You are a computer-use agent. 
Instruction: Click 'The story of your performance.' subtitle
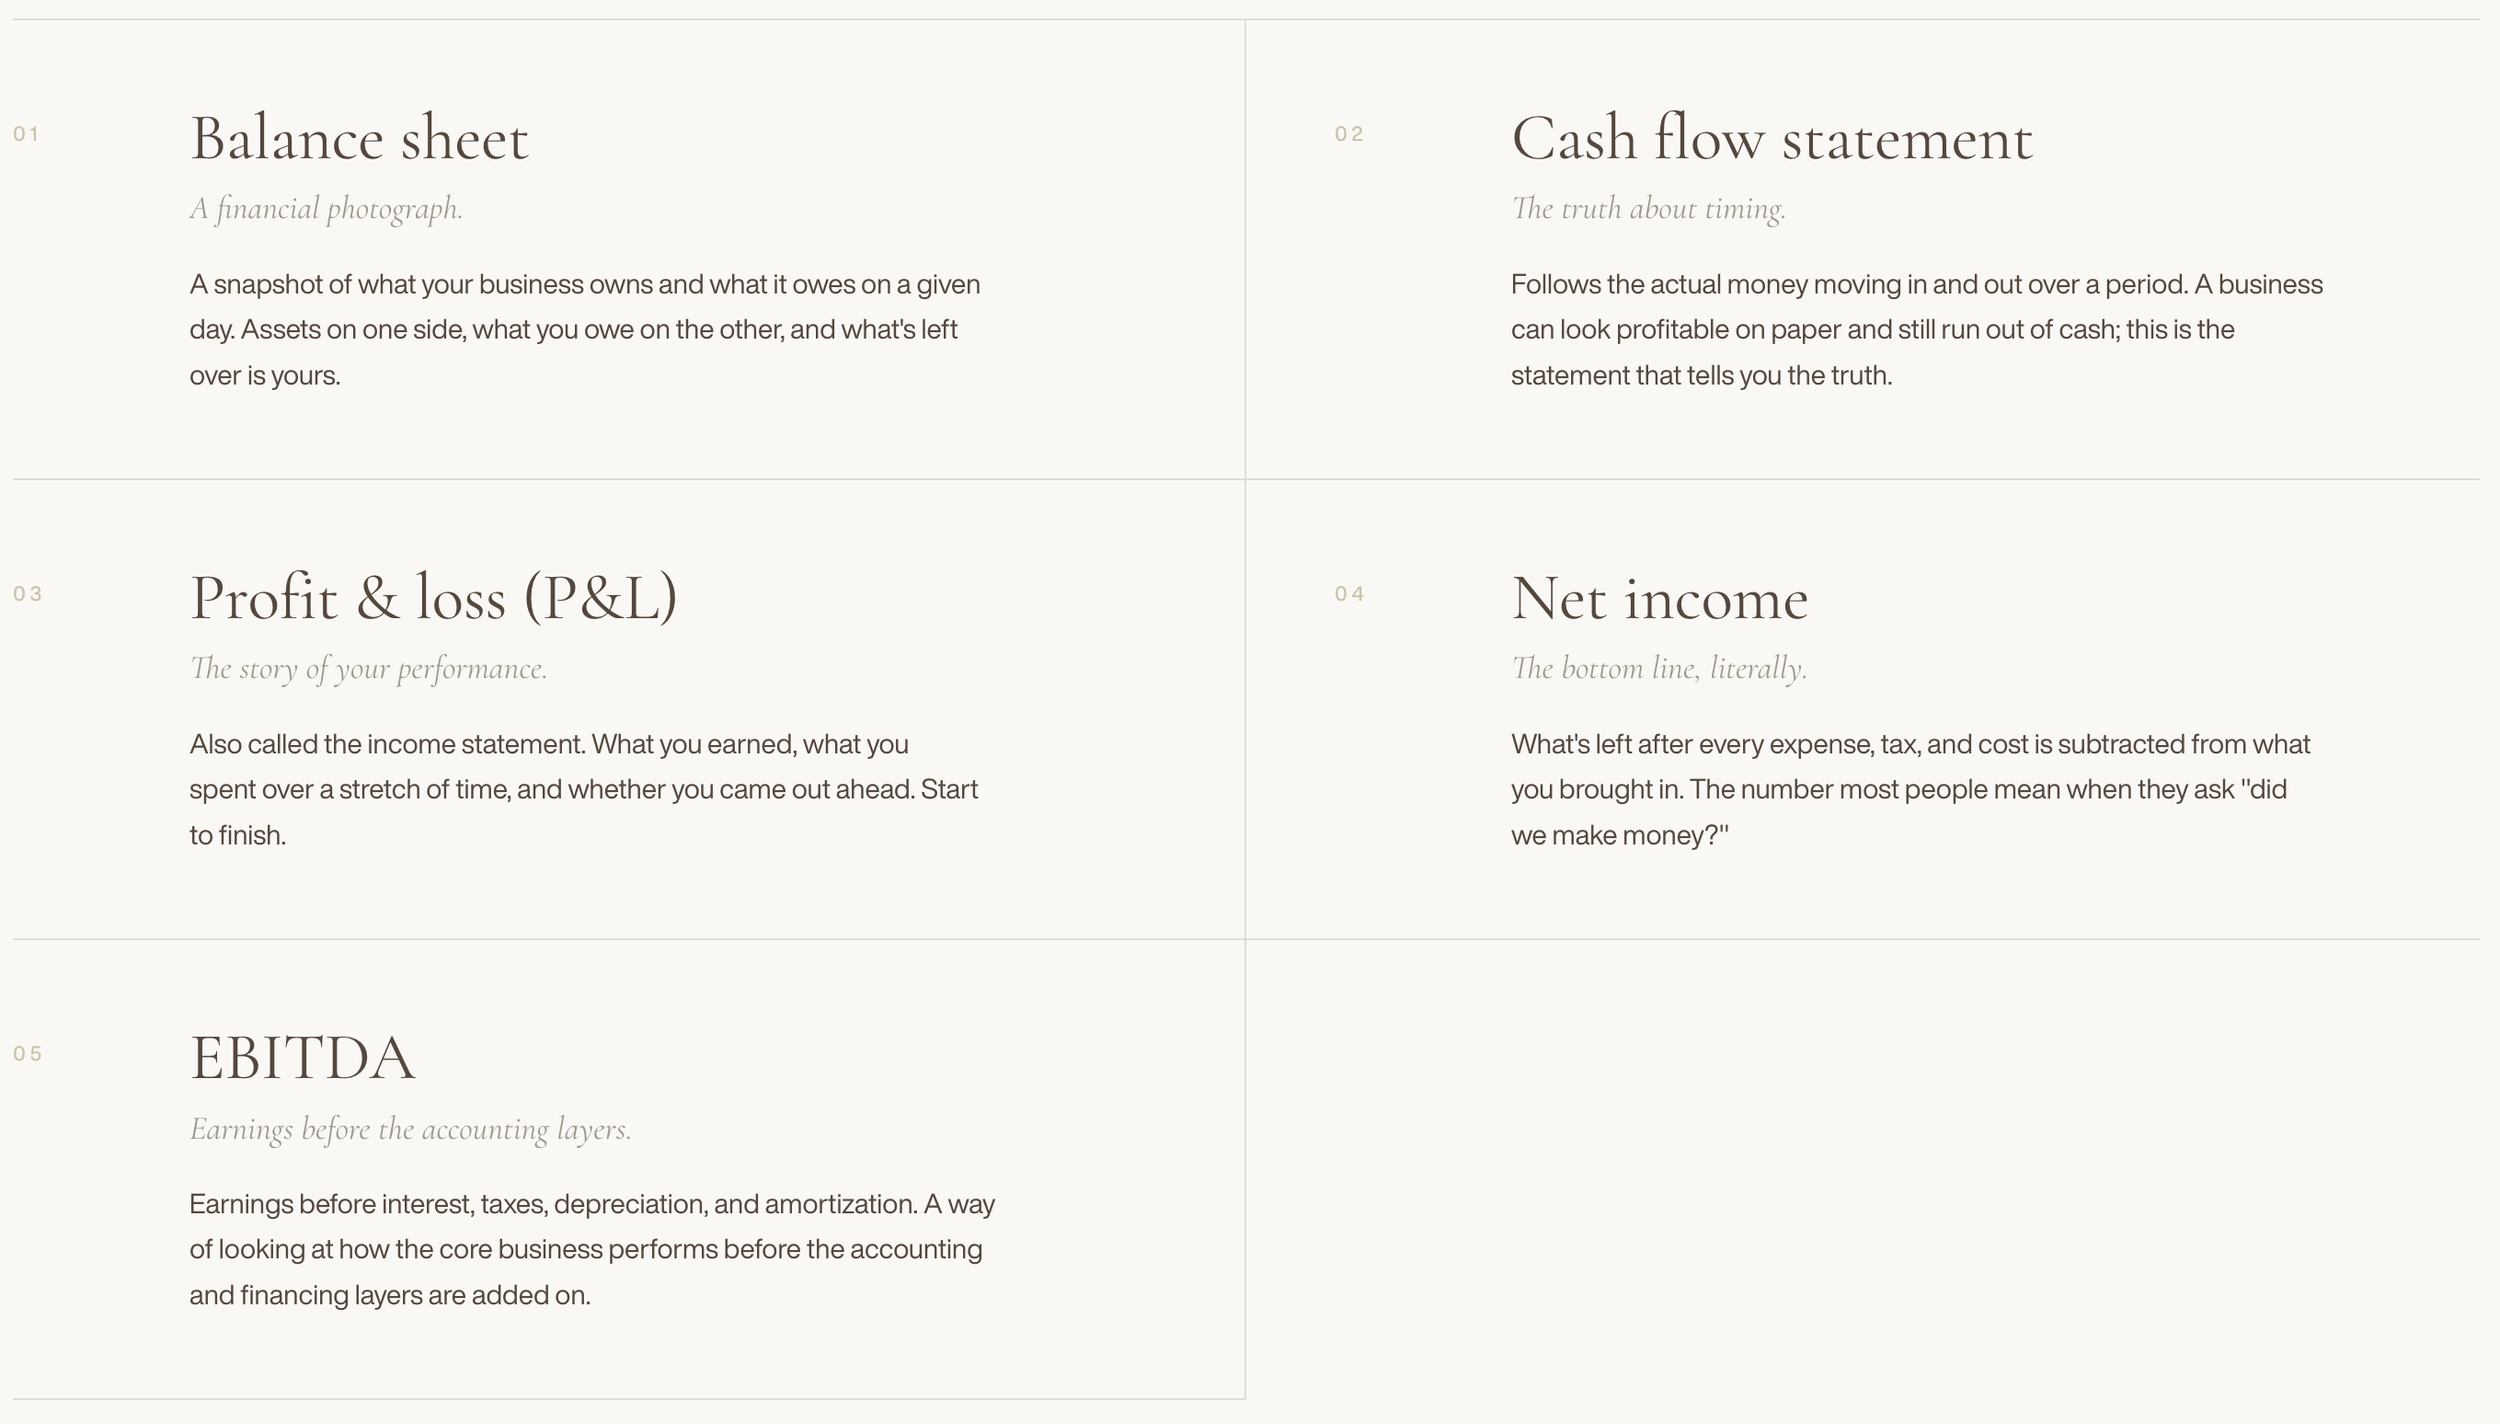coord(368,669)
